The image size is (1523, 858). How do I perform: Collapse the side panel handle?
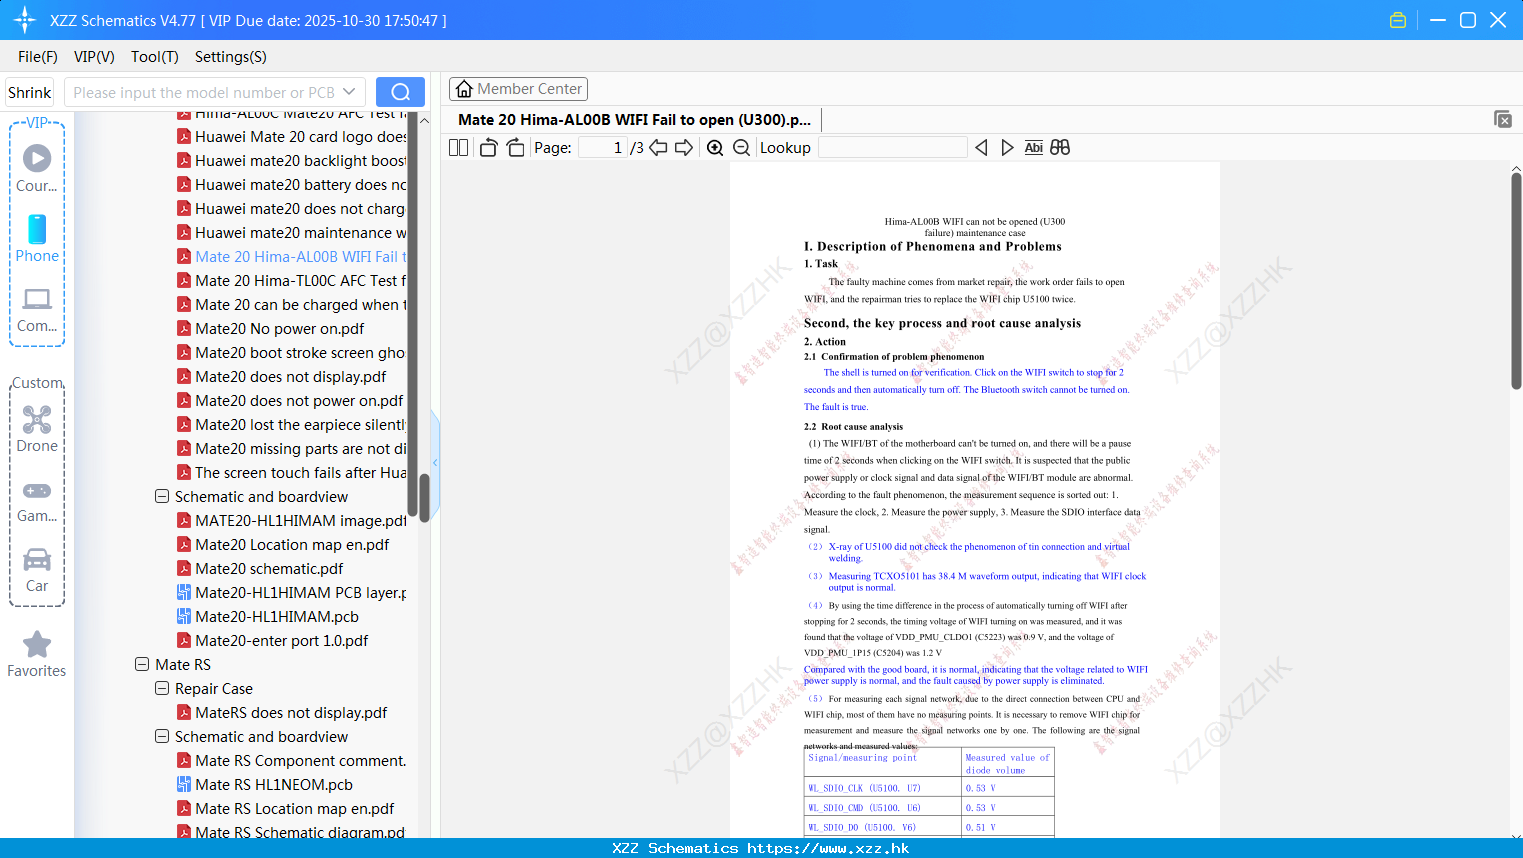(435, 462)
